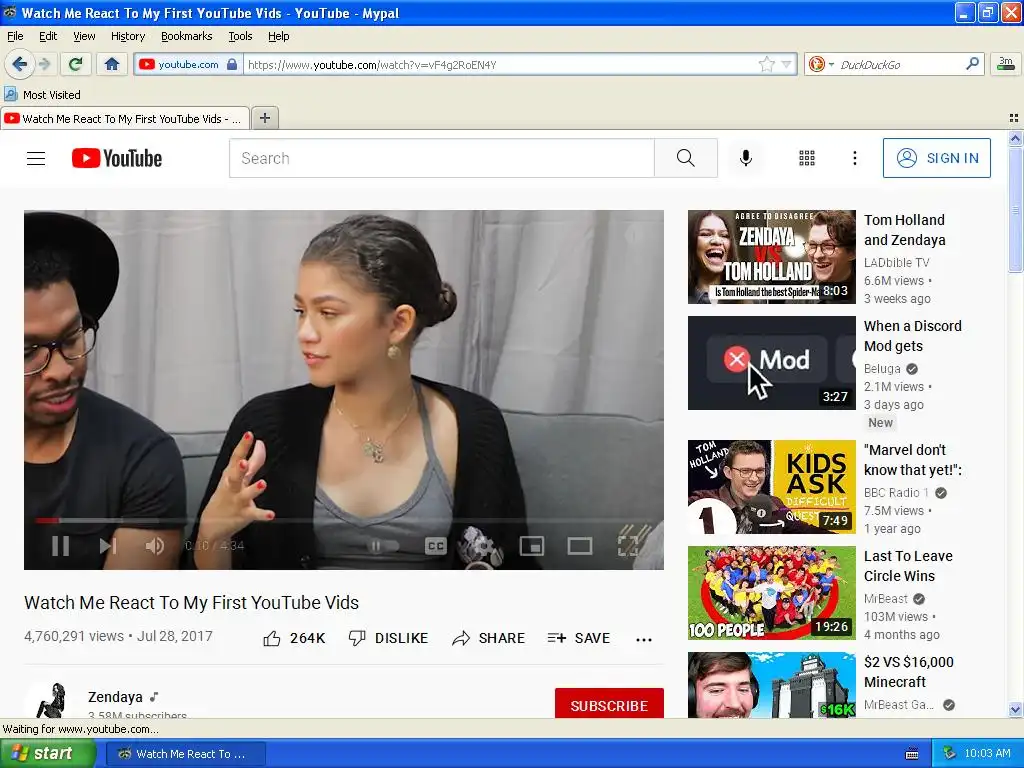Open the YouTube apps grid icon
The height and width of the screenshot is (768, 1024).
pyautogui.click(x=807, y=158)
